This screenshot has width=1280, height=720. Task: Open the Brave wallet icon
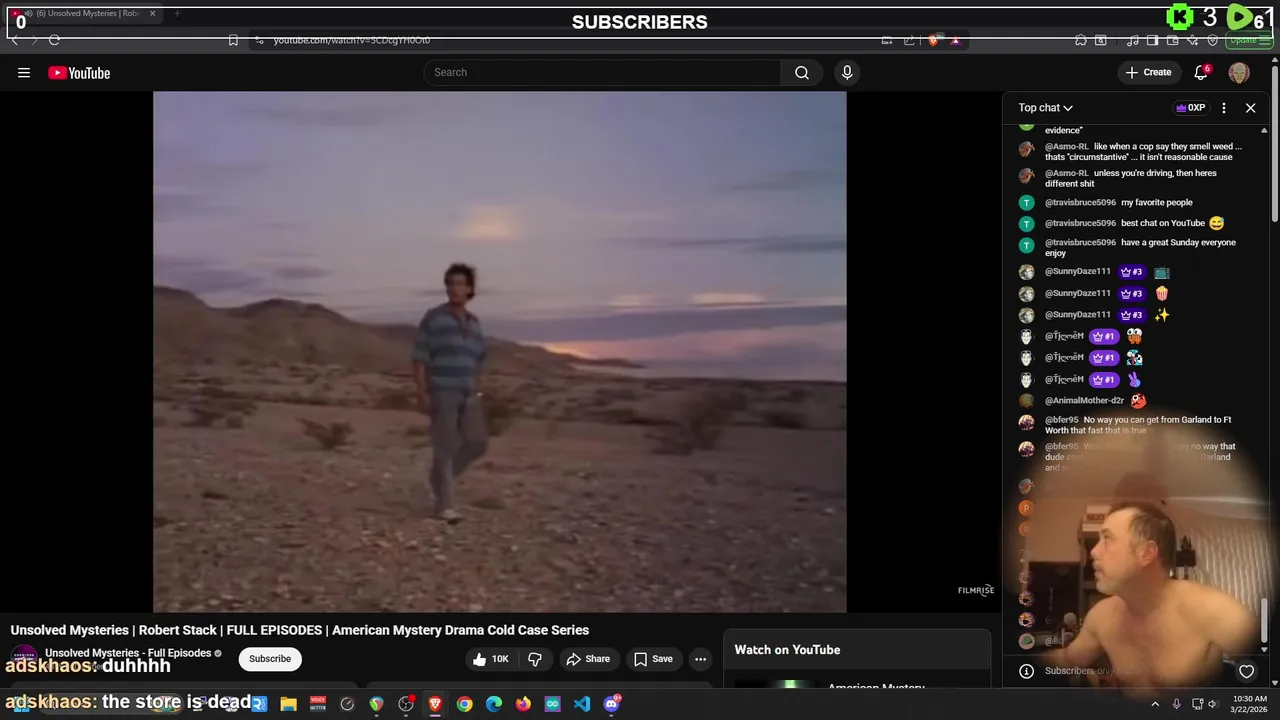[1172, 40]
